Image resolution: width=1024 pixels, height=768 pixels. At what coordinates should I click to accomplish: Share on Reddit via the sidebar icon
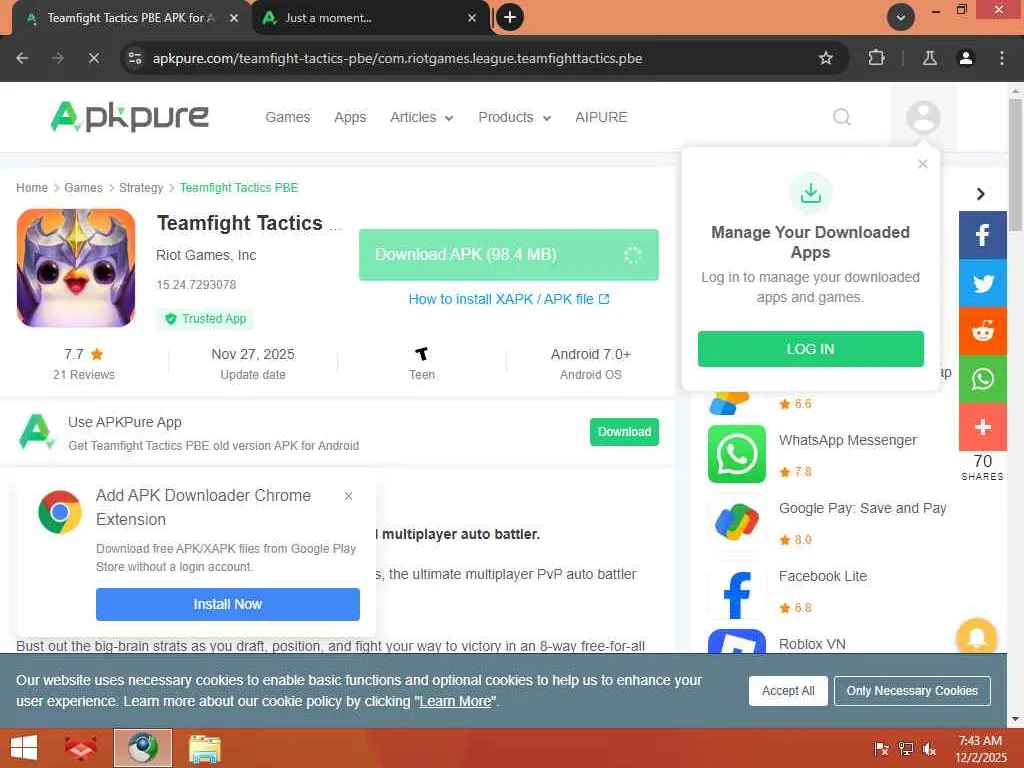click(x=982, y=331)
